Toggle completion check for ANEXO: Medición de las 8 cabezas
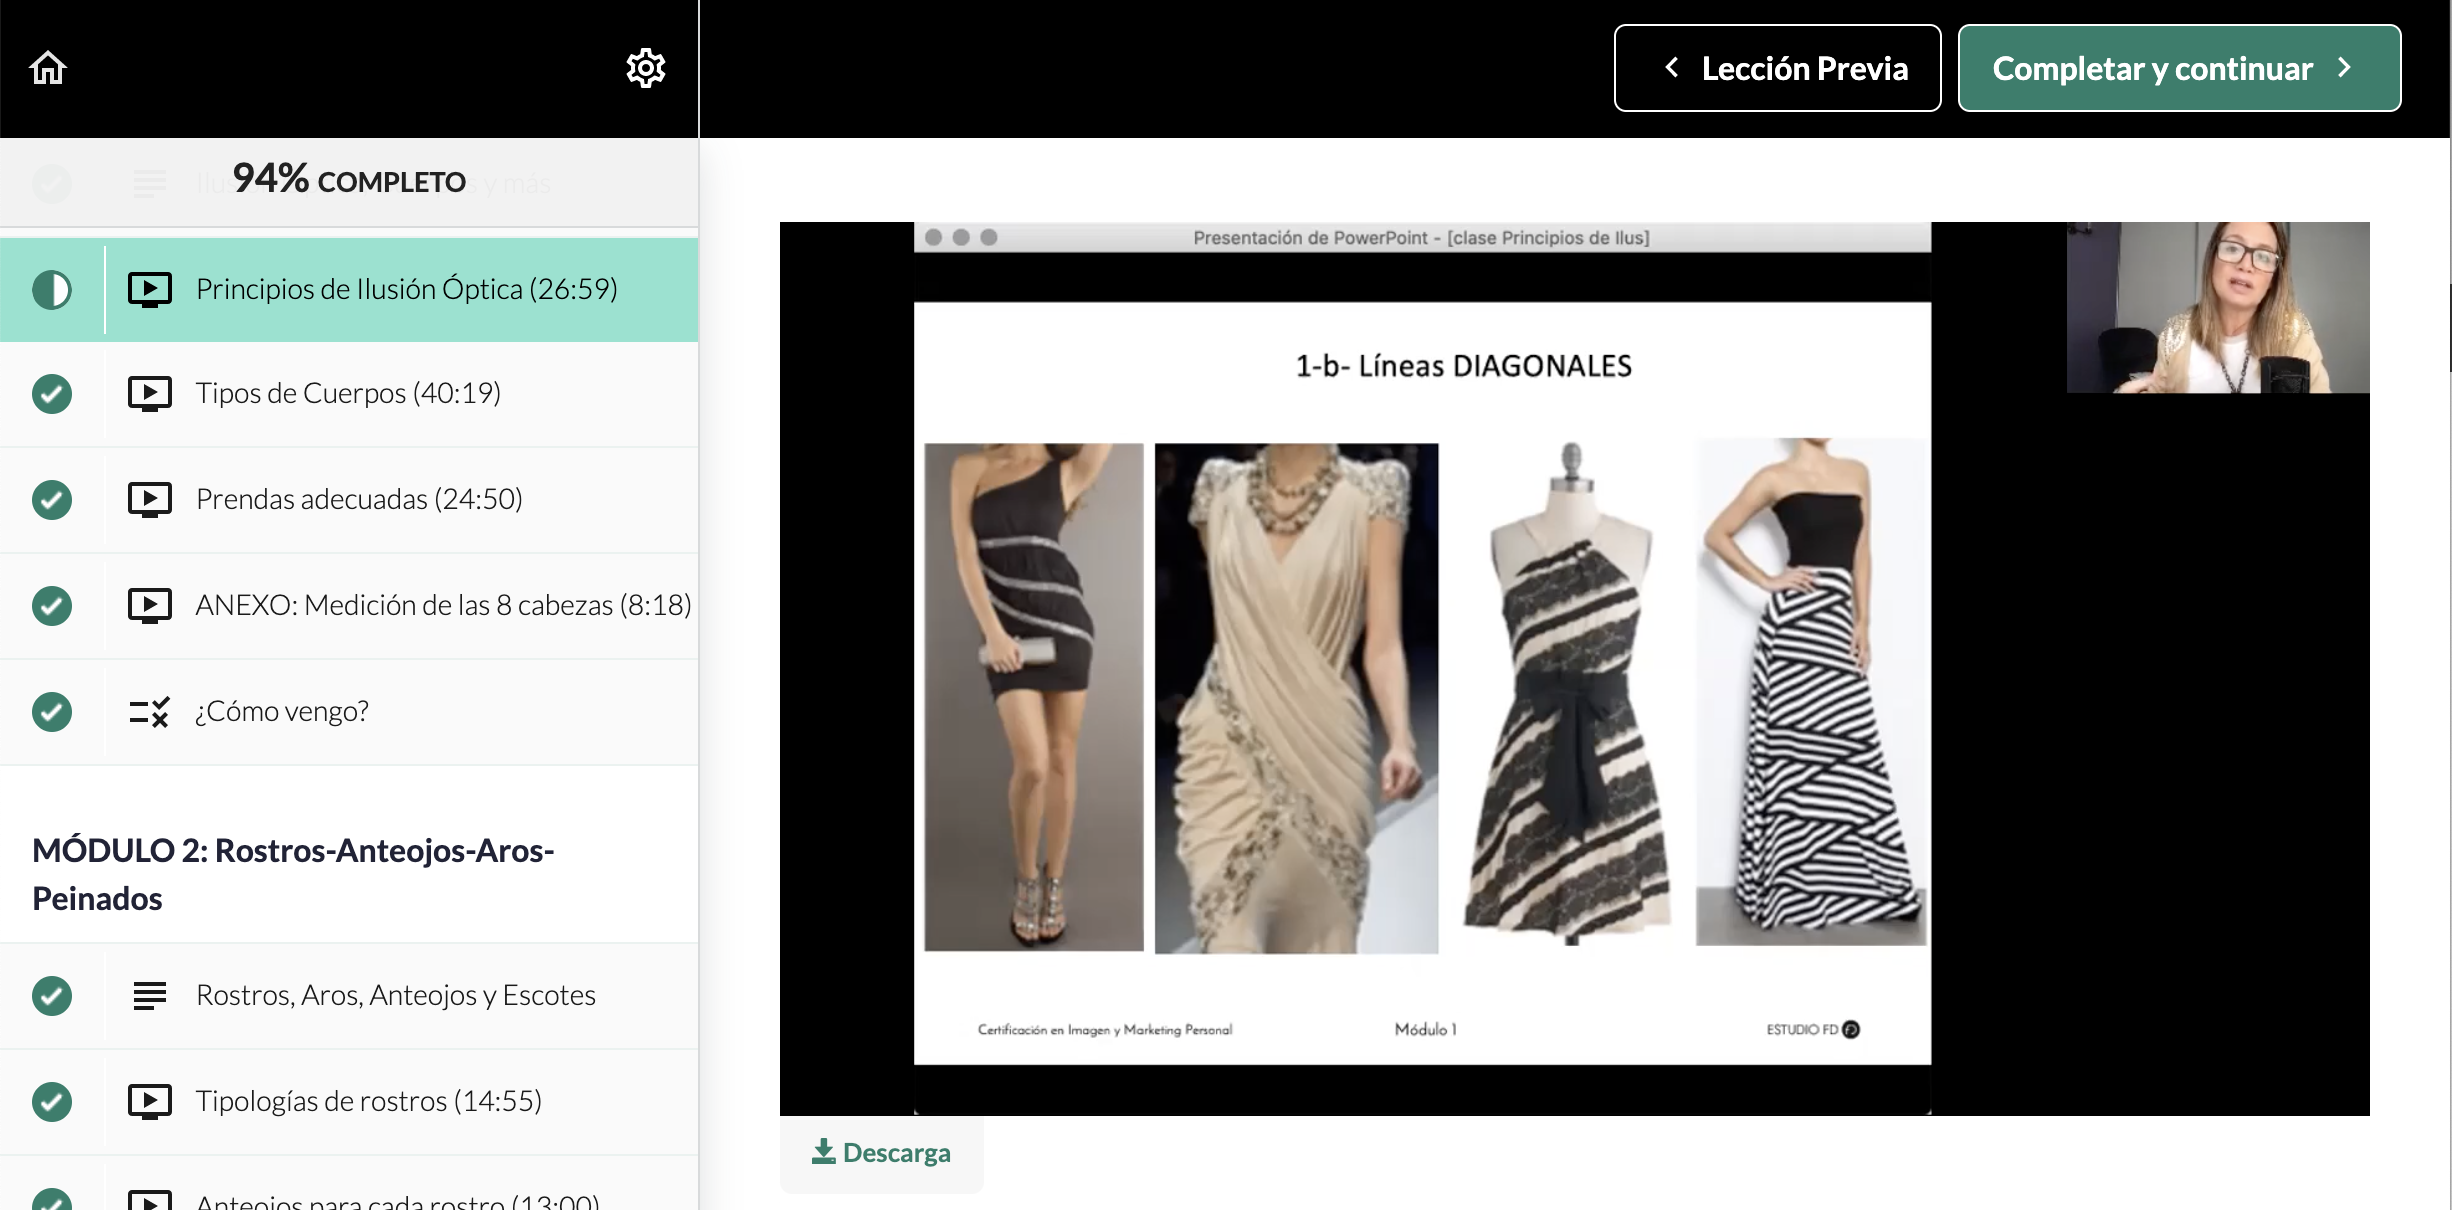 pos(52,606)
